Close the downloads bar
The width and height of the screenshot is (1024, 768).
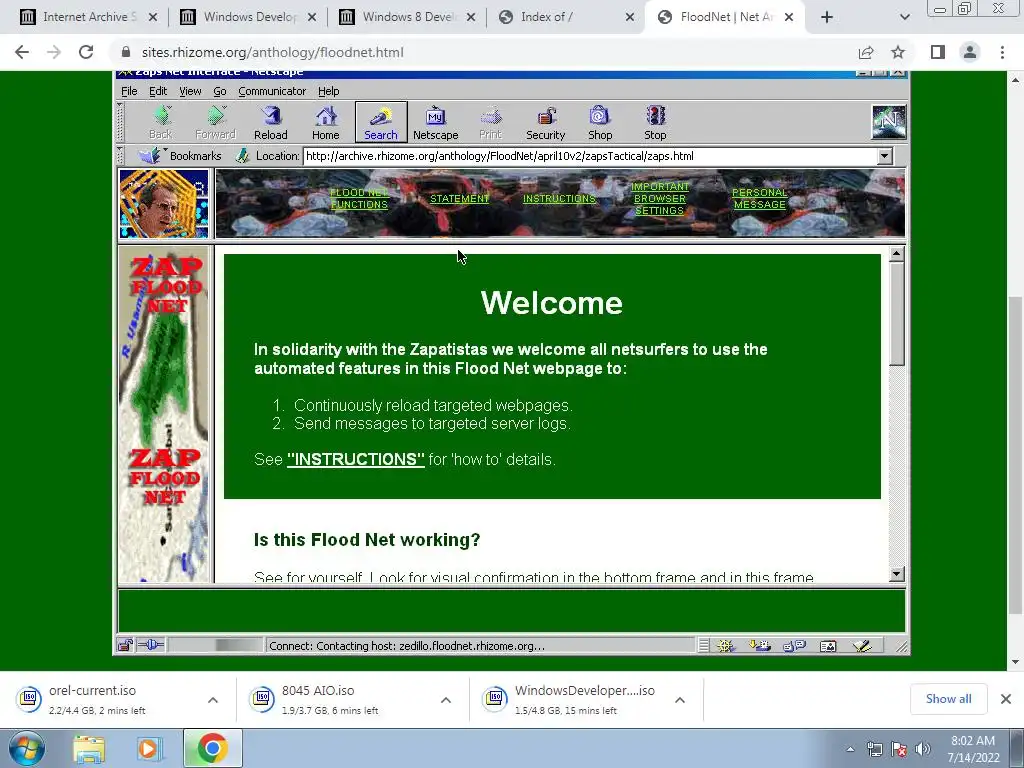(x=1006, y=699)
